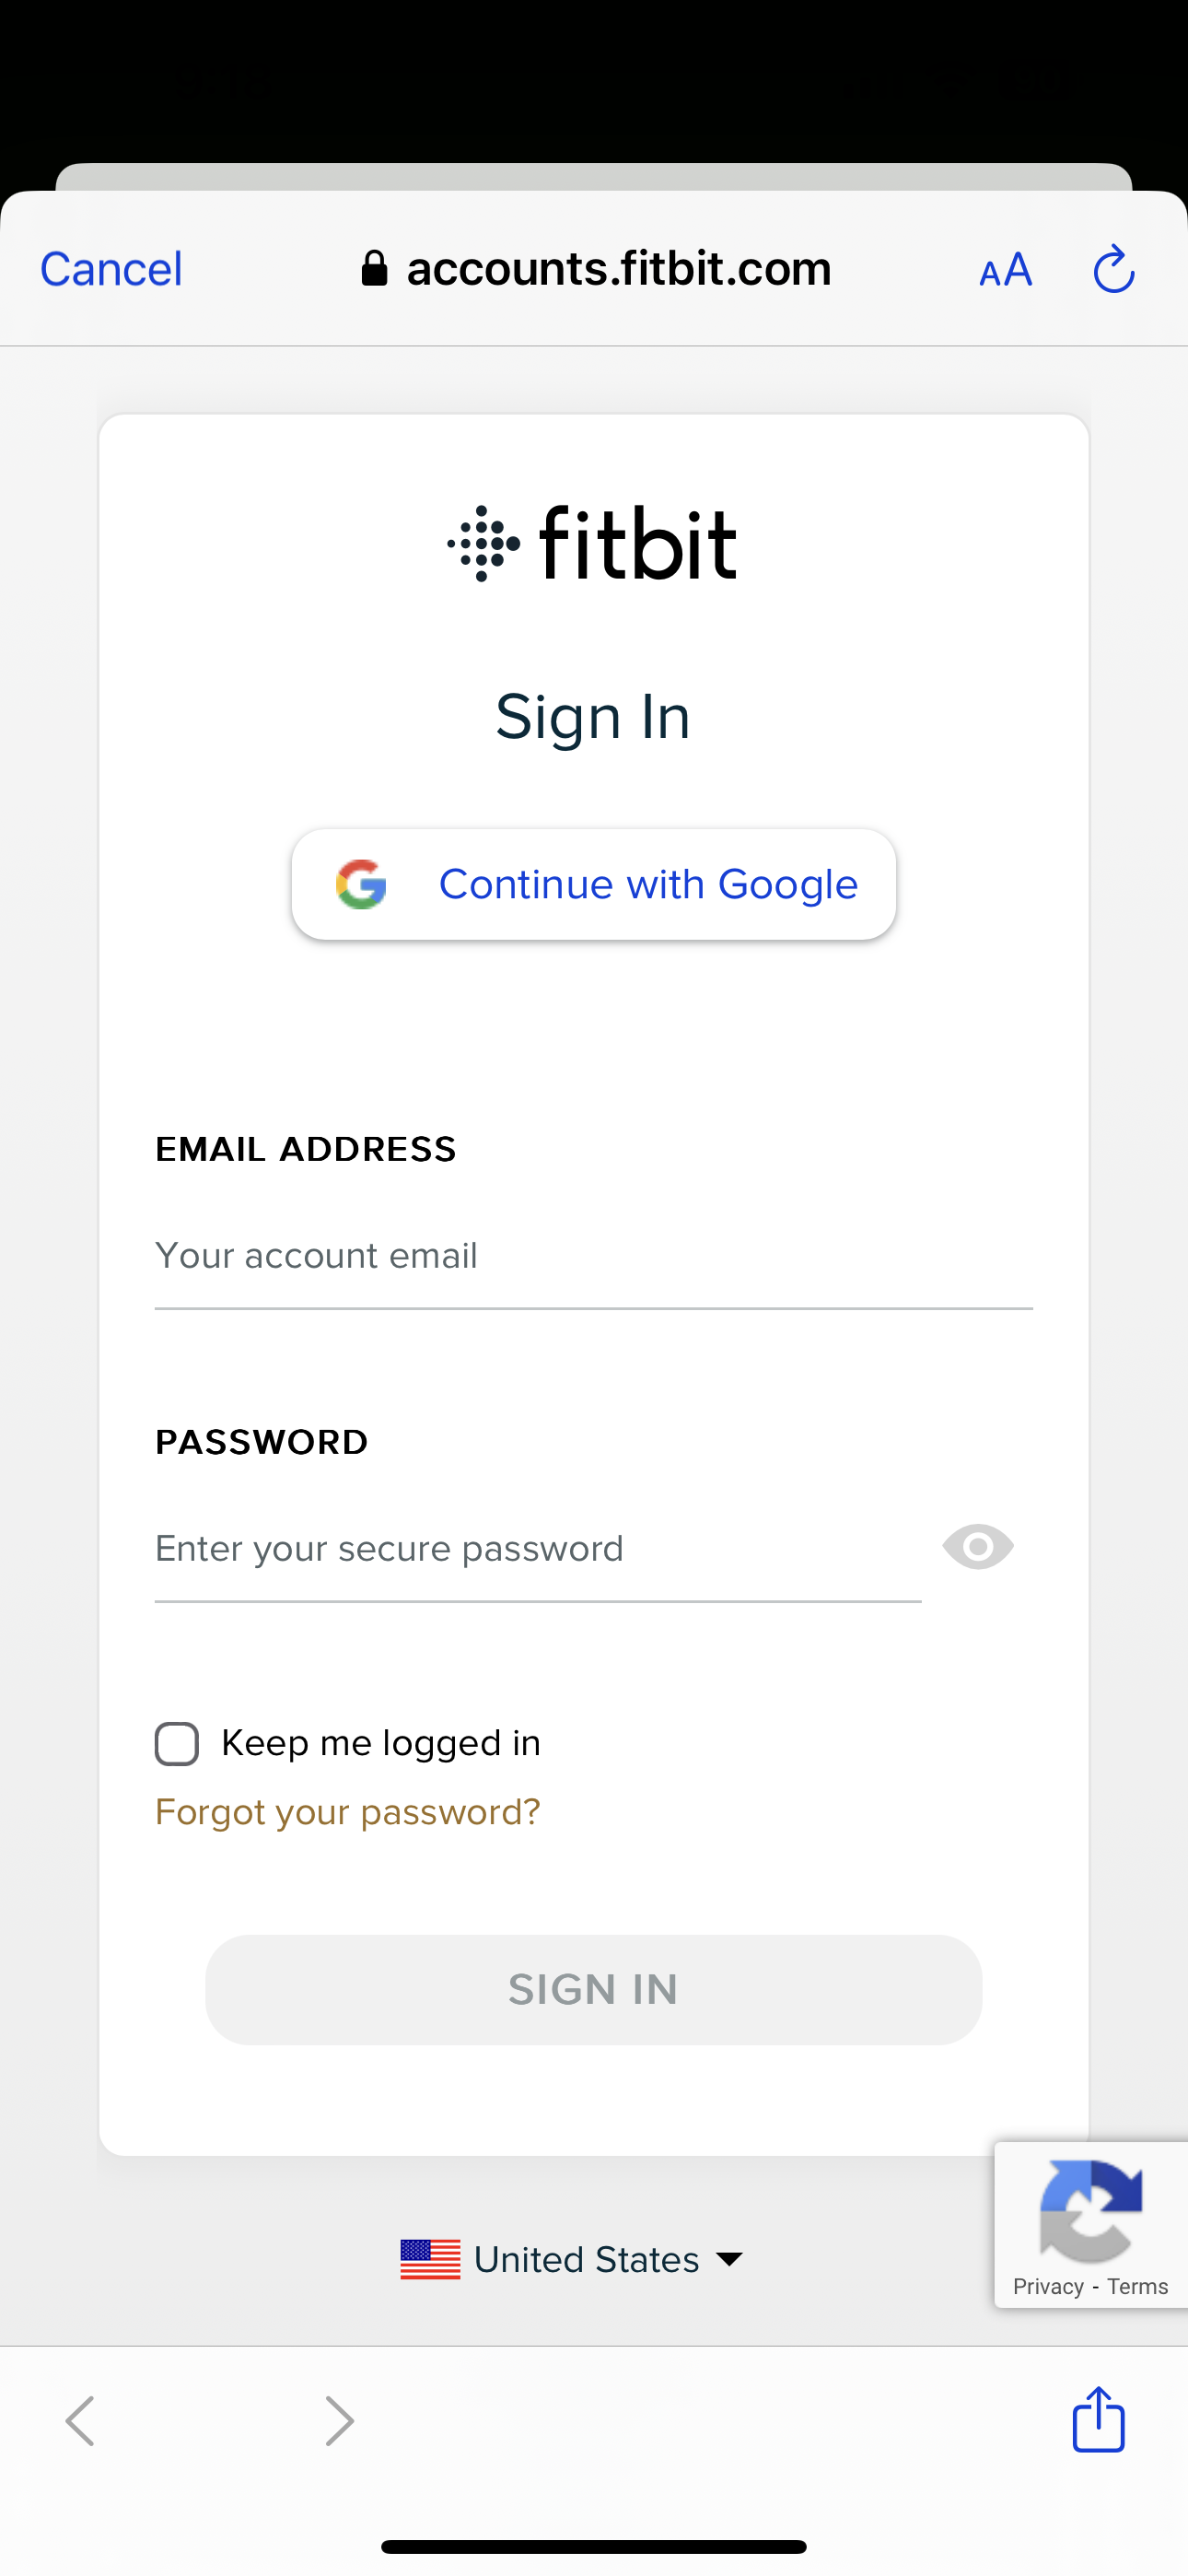
Task: Focus the email address input field
Action: [594, 1257]
